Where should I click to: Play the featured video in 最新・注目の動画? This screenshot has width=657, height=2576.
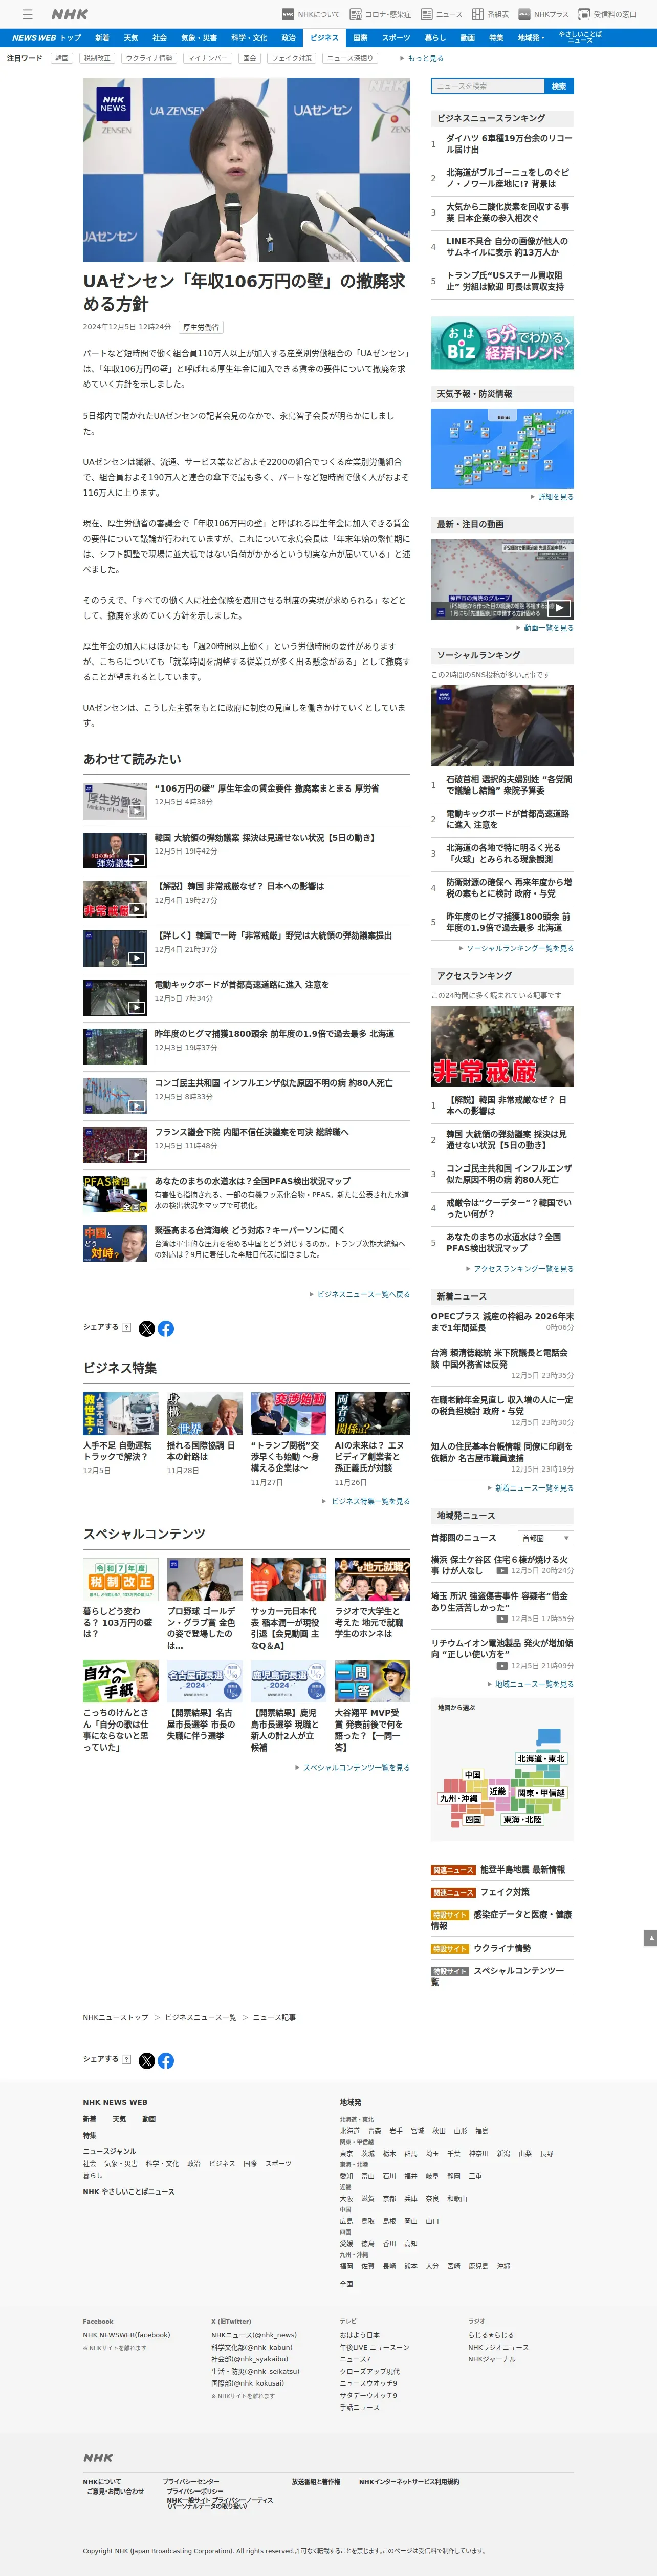(502, 579)
